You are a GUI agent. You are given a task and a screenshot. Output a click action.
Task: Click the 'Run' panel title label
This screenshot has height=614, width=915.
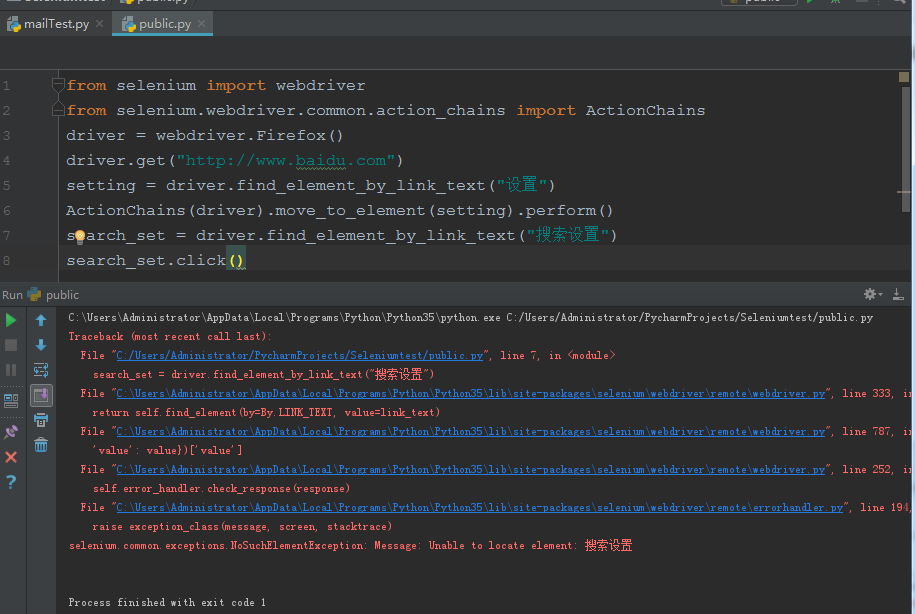coord(12,295)
